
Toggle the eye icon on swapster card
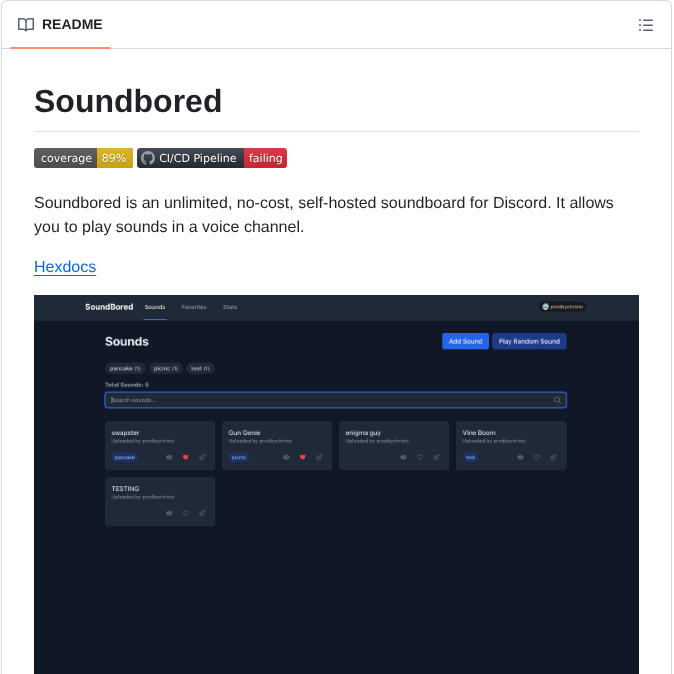click(169, 457)
